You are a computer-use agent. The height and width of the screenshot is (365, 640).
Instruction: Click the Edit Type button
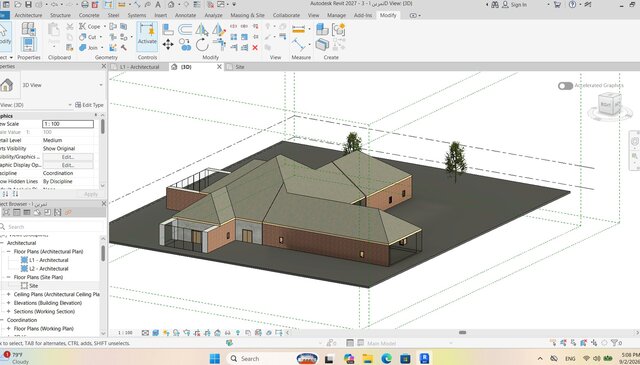coord(89,105)
